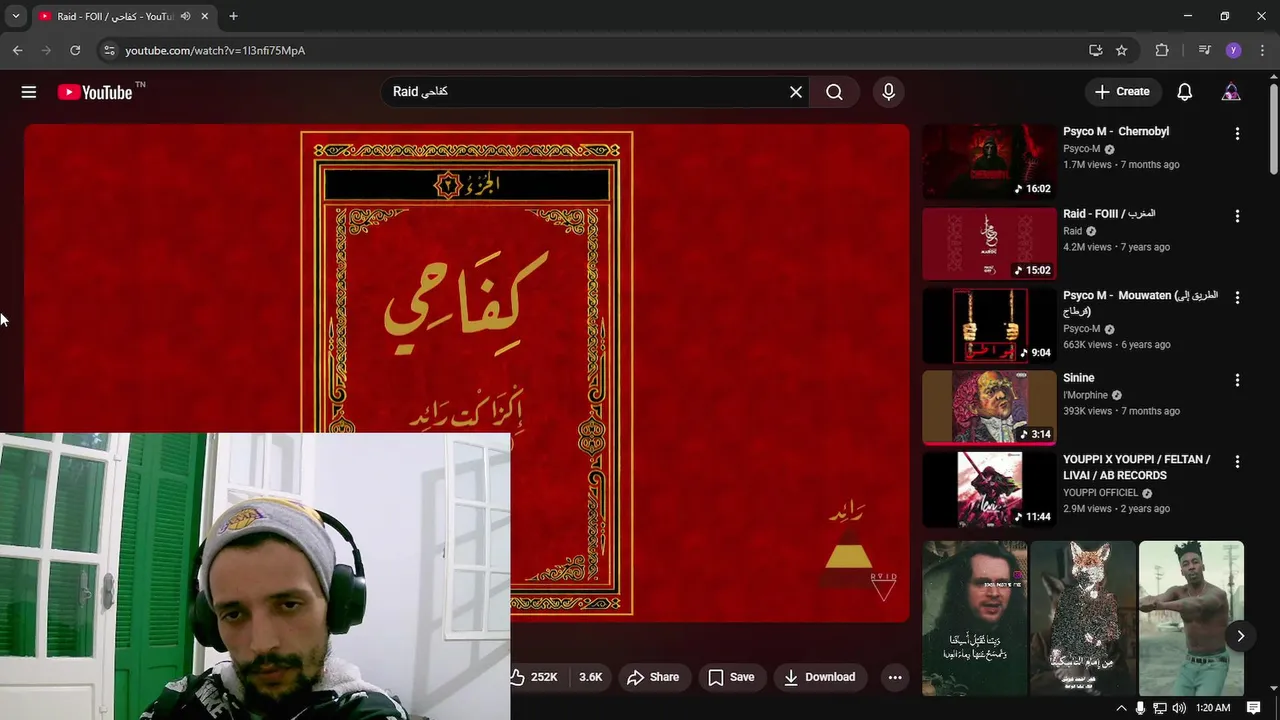The image size is (1280, 720).
Task: Open YOUPPI X YOUPPI / FELTAN title link
Action: tap(1137, 467)
